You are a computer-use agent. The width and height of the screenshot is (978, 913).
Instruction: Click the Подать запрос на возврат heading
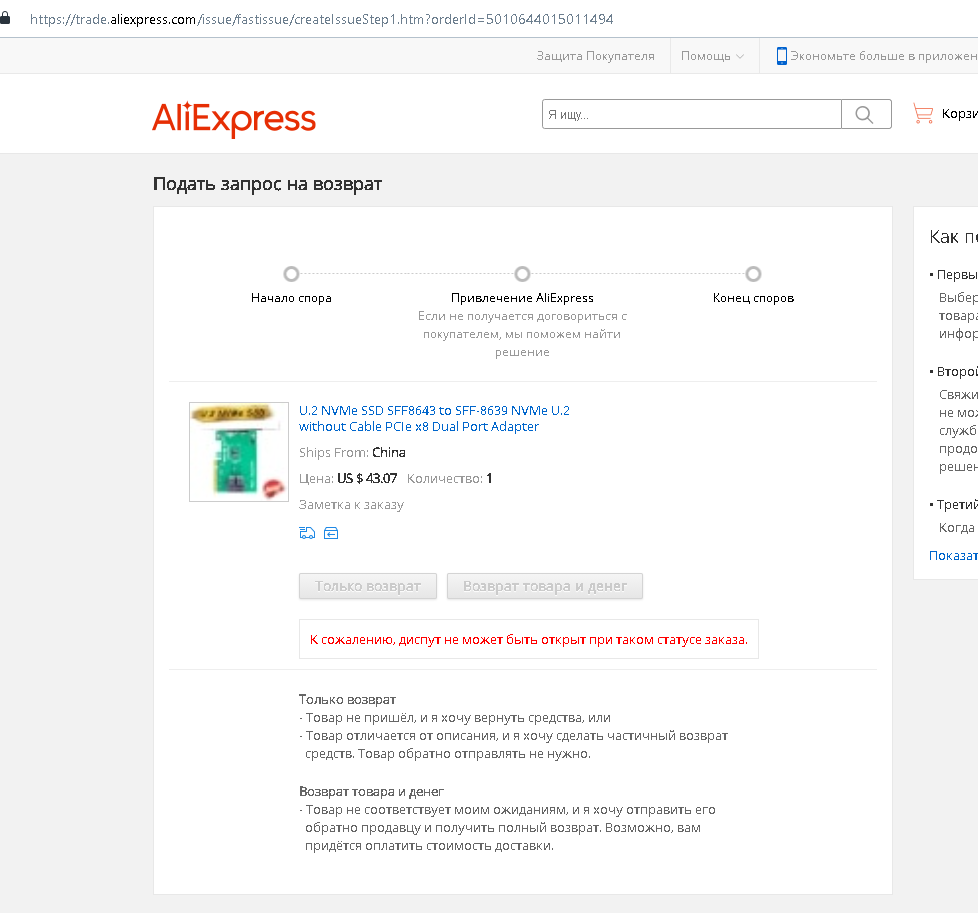(268, 184)
